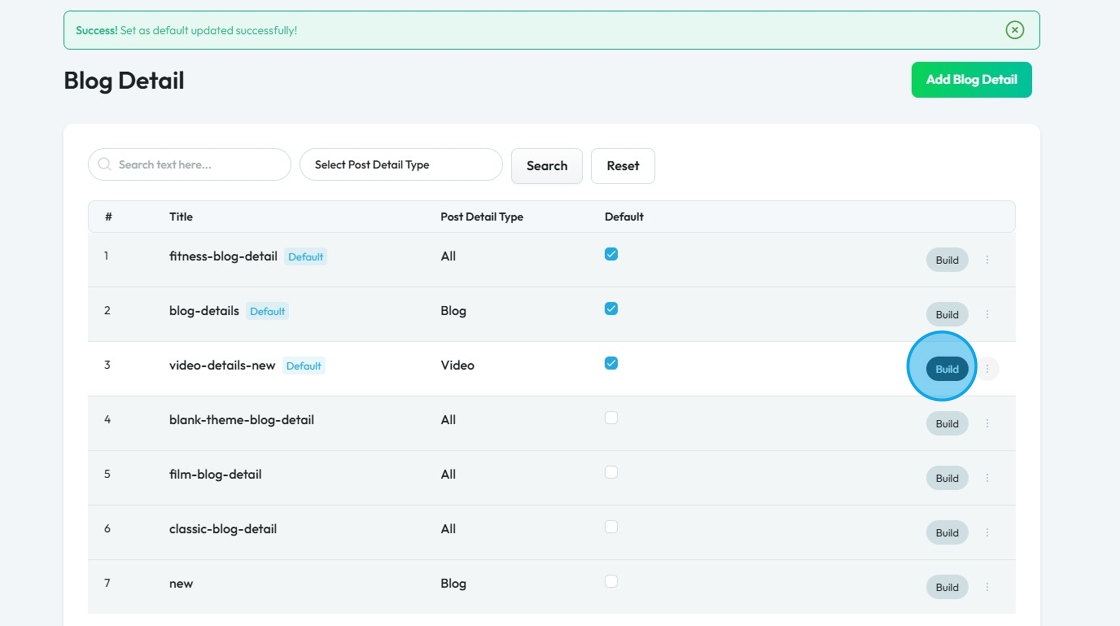Enable Default checkbox for blank-theme-blog-detail
This screenshot has width=1120, height=626.
[611, 418]
